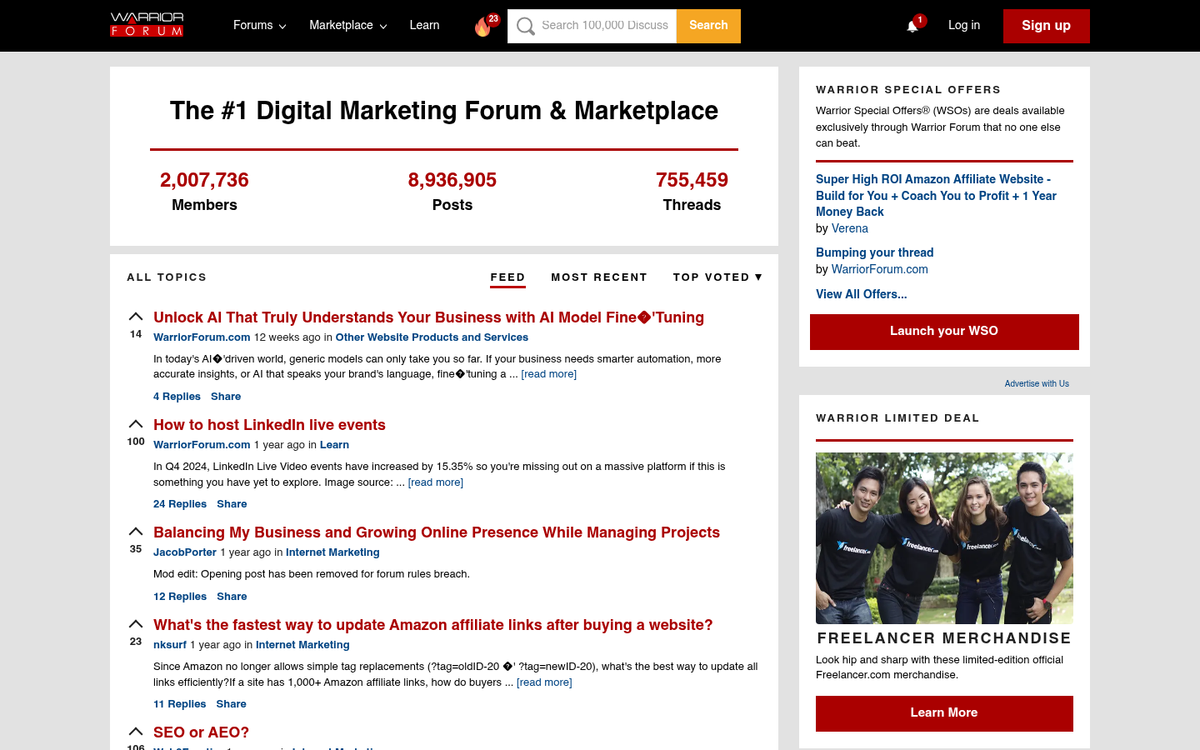1200x750 pixels.
Task: Click the notification bell icon
Action: coord(911,25)
